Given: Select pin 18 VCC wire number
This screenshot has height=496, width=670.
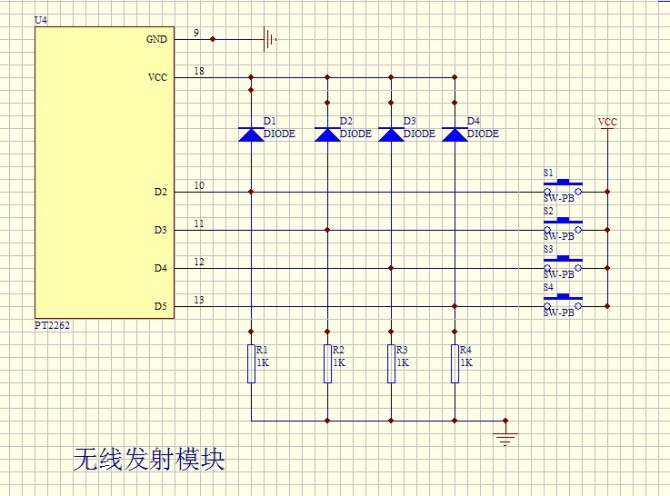Looking at the screenshot, I should pyautogui.click(x=199, y=71).
